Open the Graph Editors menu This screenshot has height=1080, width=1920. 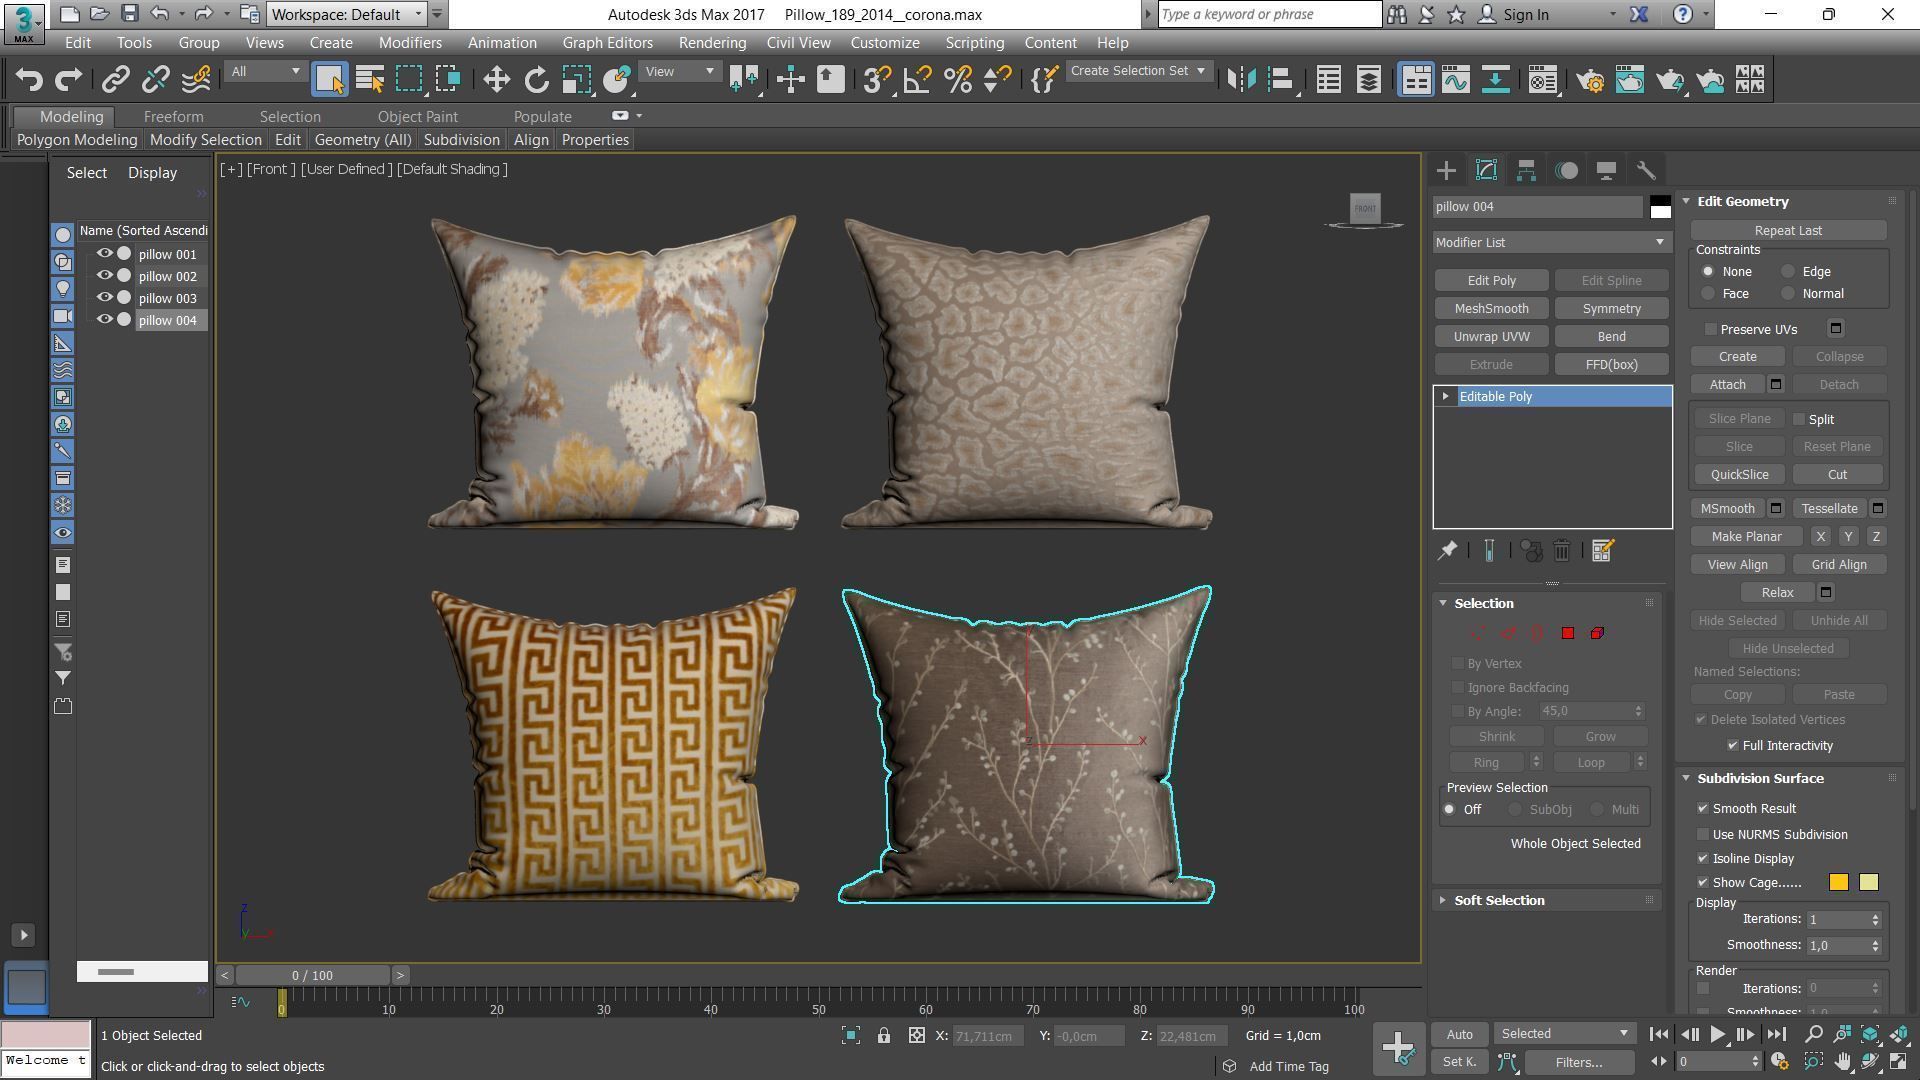pyautogui.click(x=607, y=42)
